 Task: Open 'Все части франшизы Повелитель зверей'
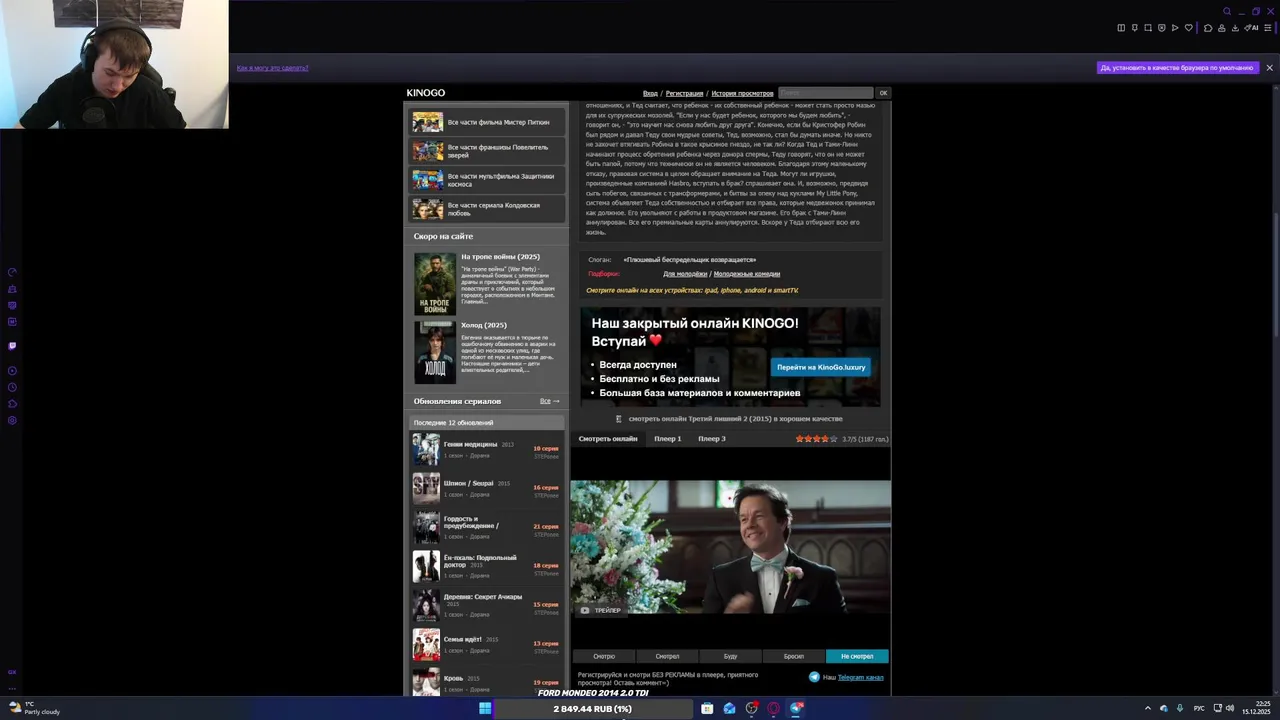pyautogui.click(x=487, y=151)
